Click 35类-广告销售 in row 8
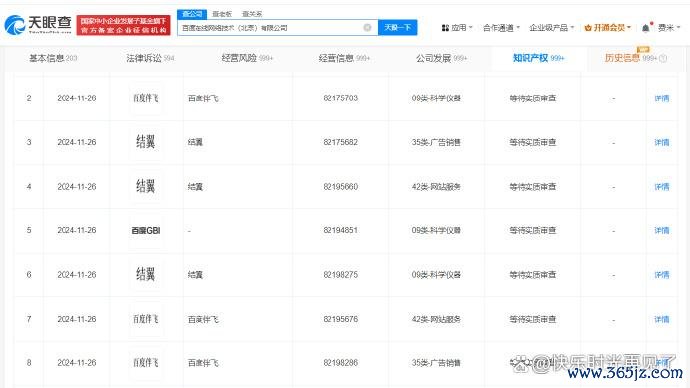The image size is (690, 388). pos(436,362)
